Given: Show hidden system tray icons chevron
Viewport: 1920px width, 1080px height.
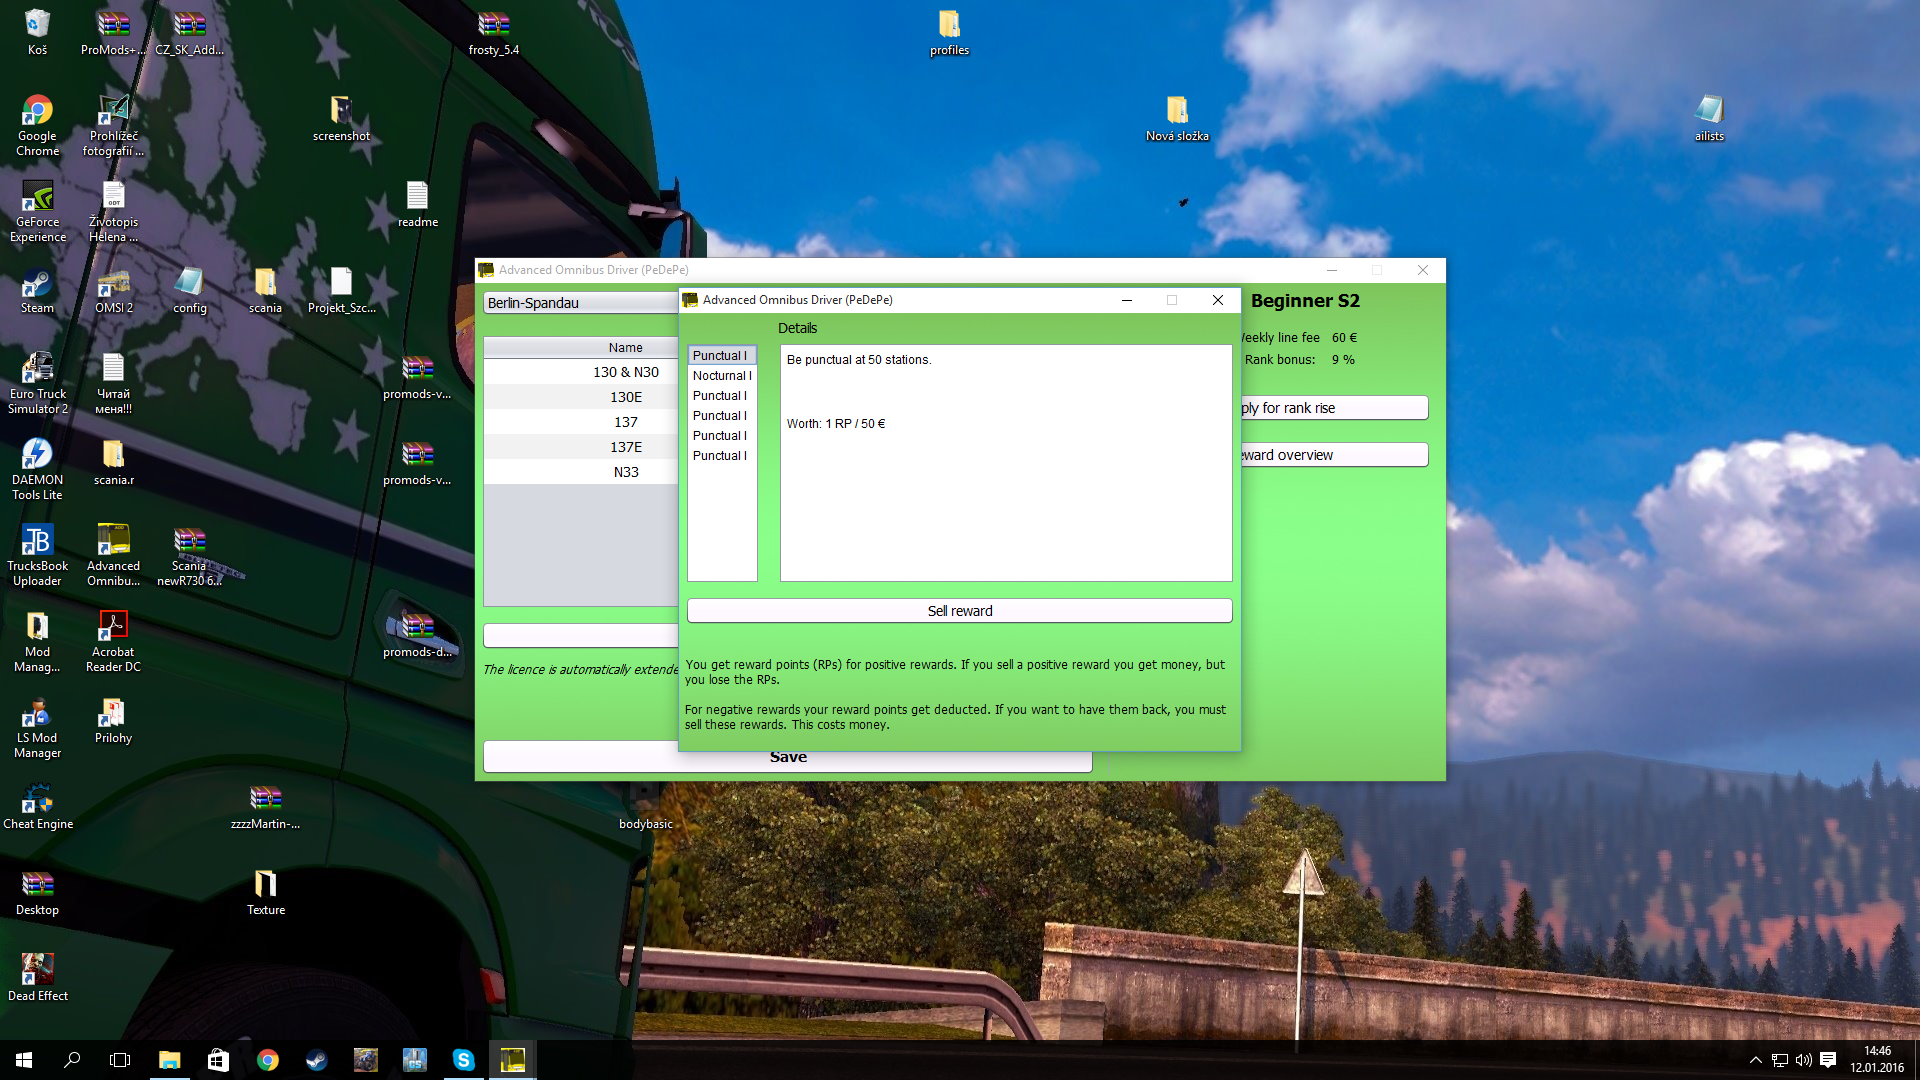Looking at the screenshot, I should (1755, 1060).
